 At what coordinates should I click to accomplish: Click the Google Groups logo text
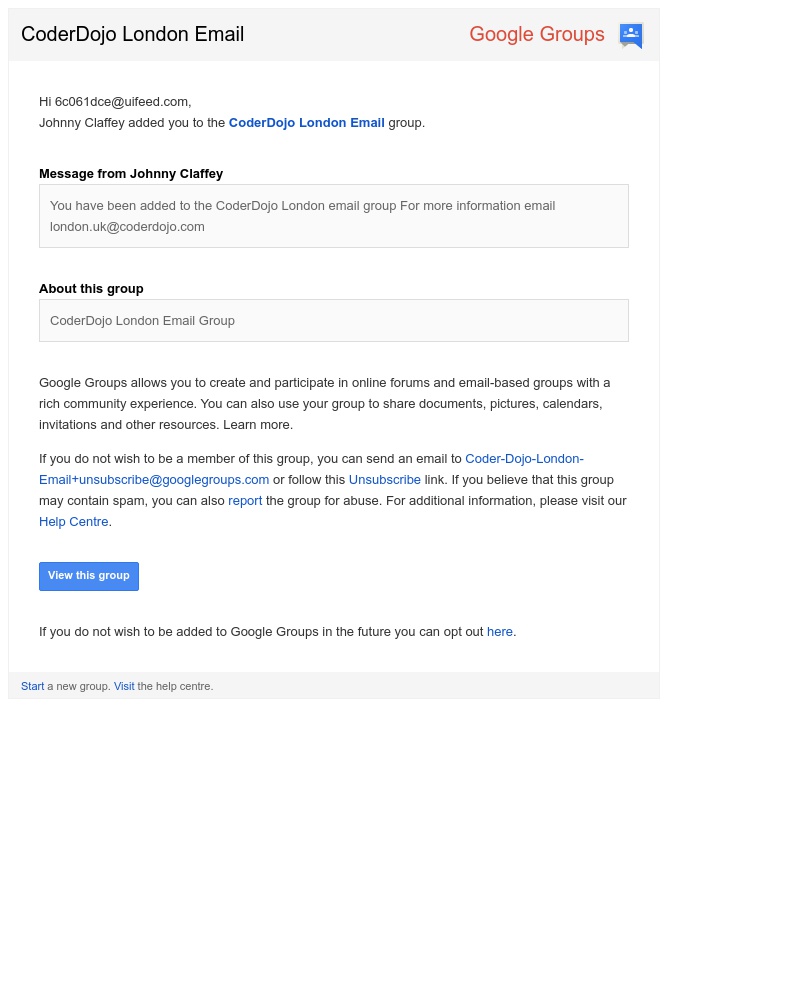[x=537, y=34]
